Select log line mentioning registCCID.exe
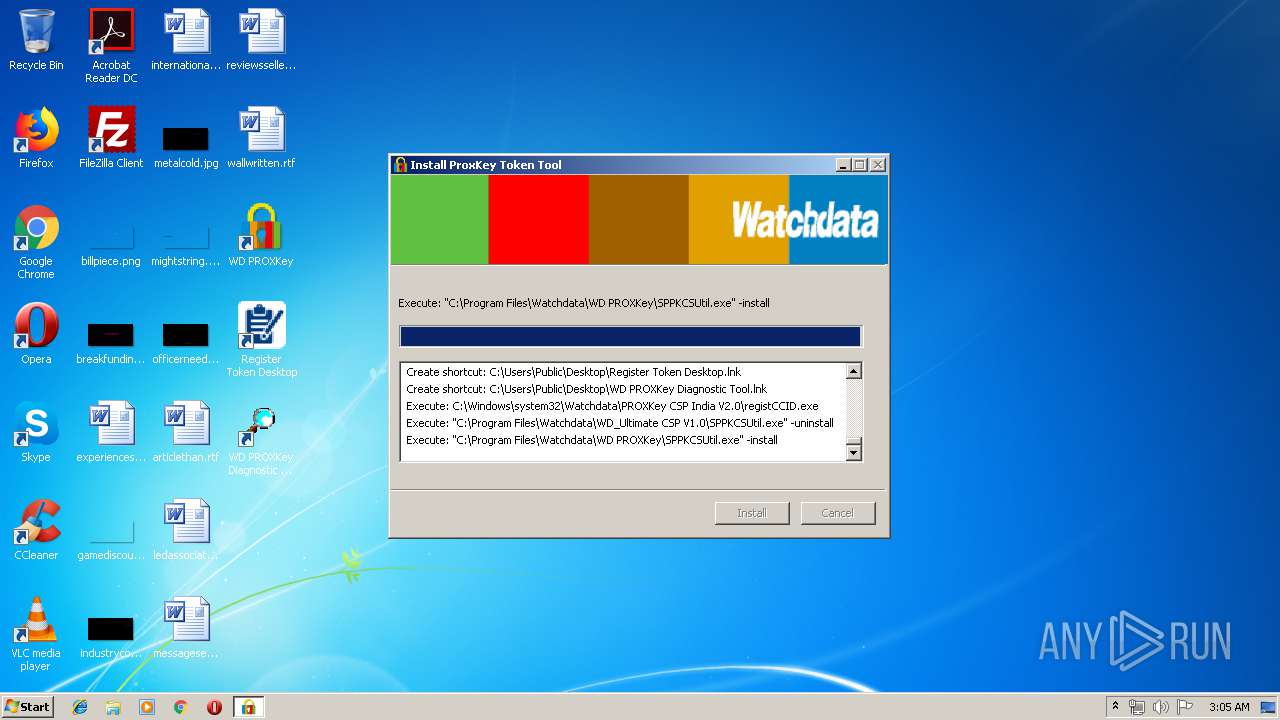Image resolution: width=1280 pixels, height=720 pixels. tap(612, 406)
